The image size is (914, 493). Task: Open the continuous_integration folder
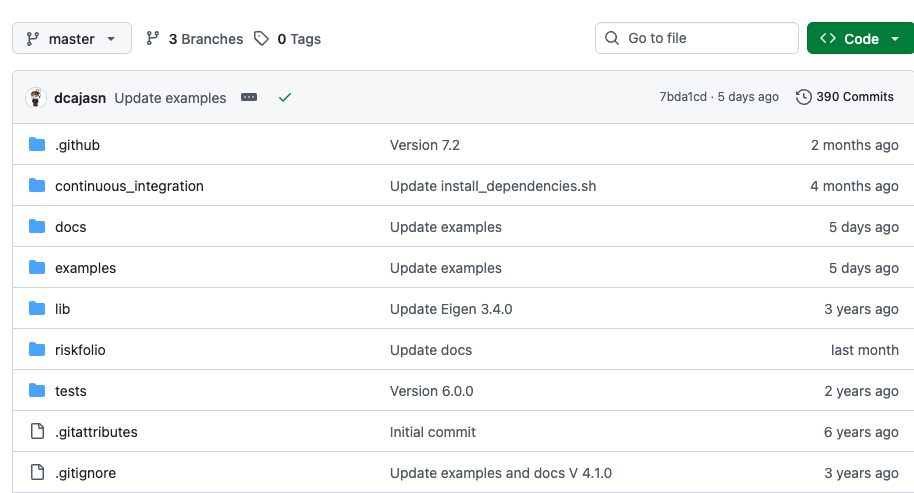click(129, 186)
